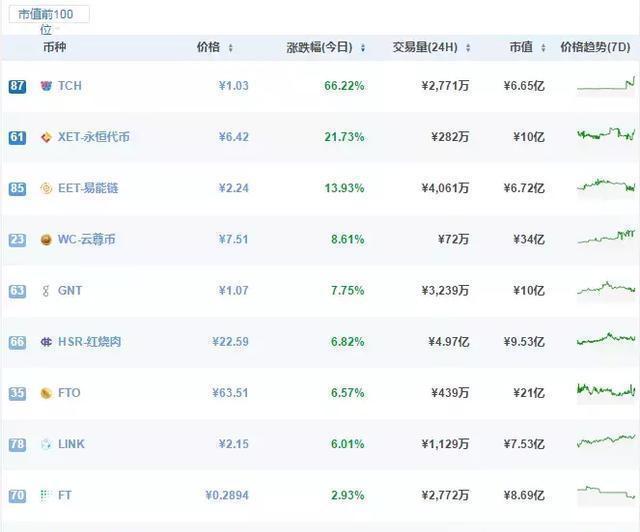
Task: Sort by 市值 column arrows
Action: [x=543, y=48]
